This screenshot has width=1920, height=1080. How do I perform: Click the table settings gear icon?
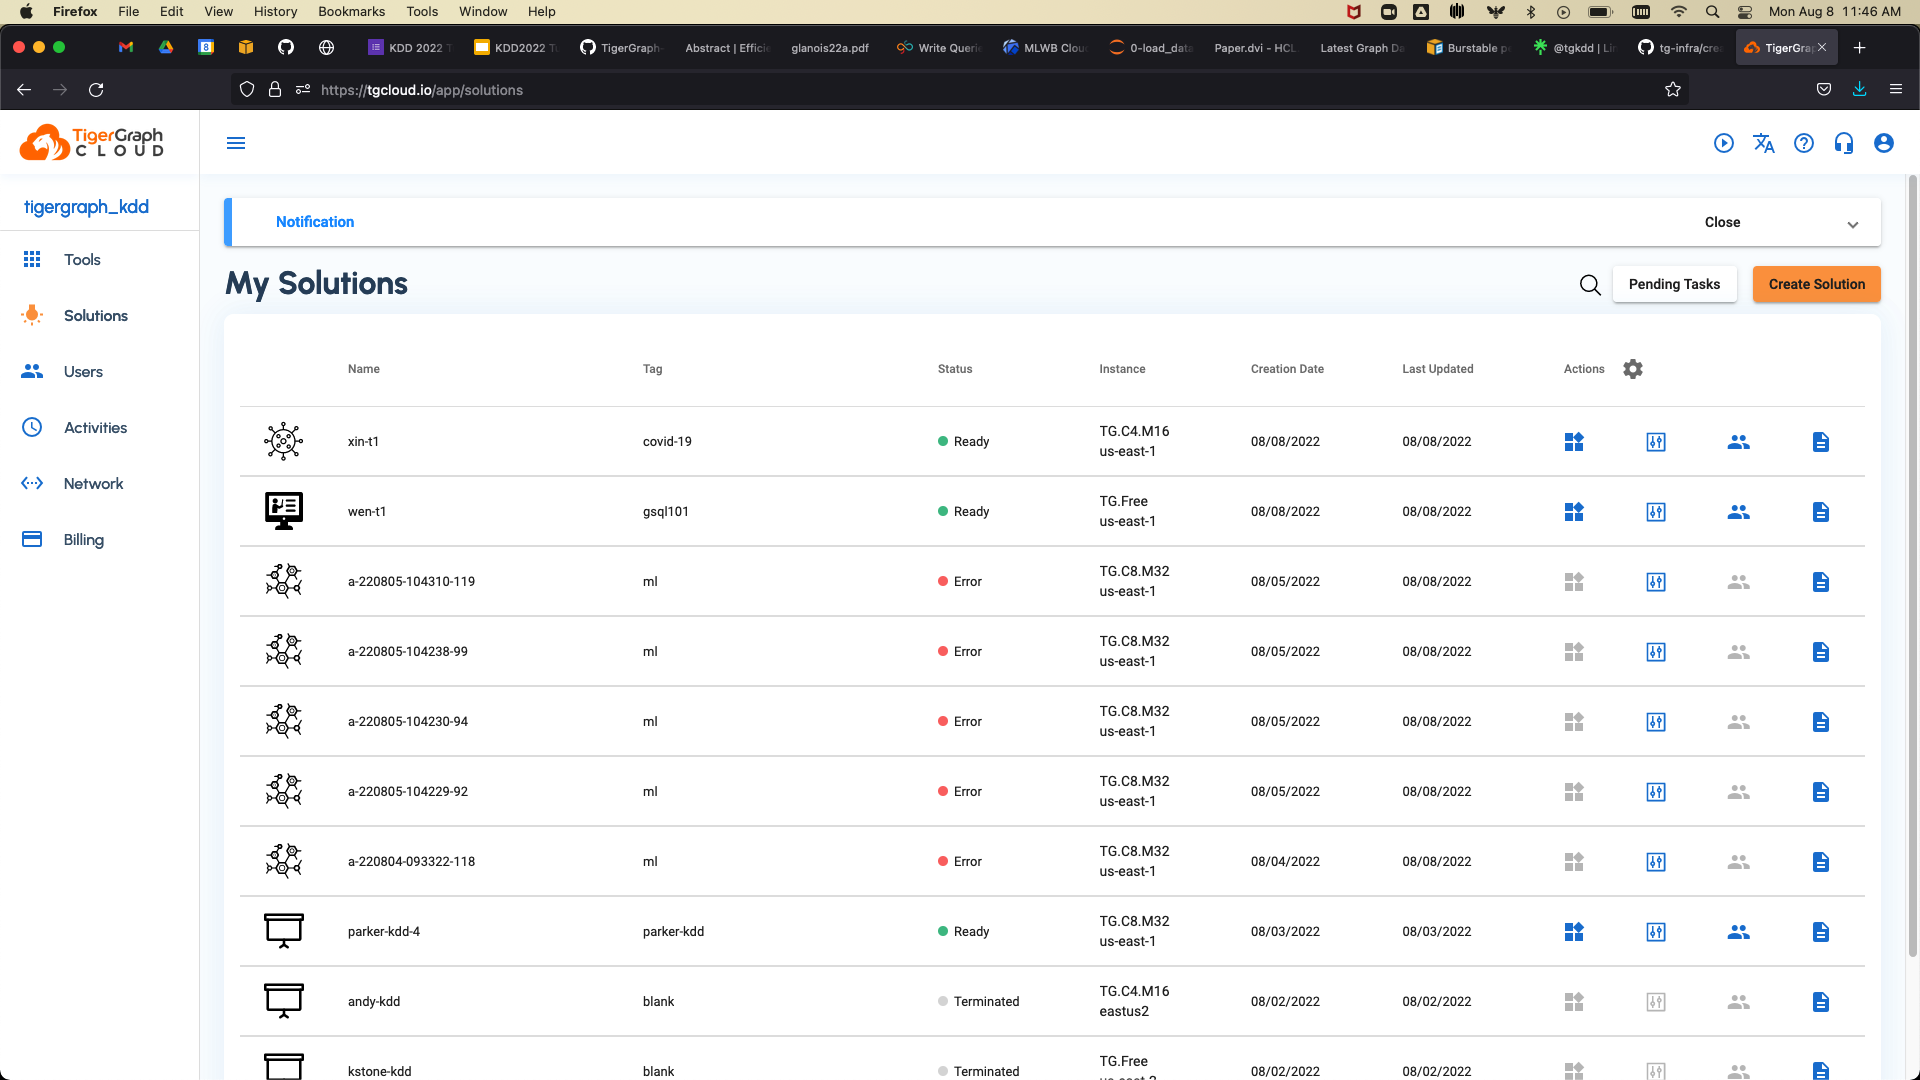point(1633,369)
